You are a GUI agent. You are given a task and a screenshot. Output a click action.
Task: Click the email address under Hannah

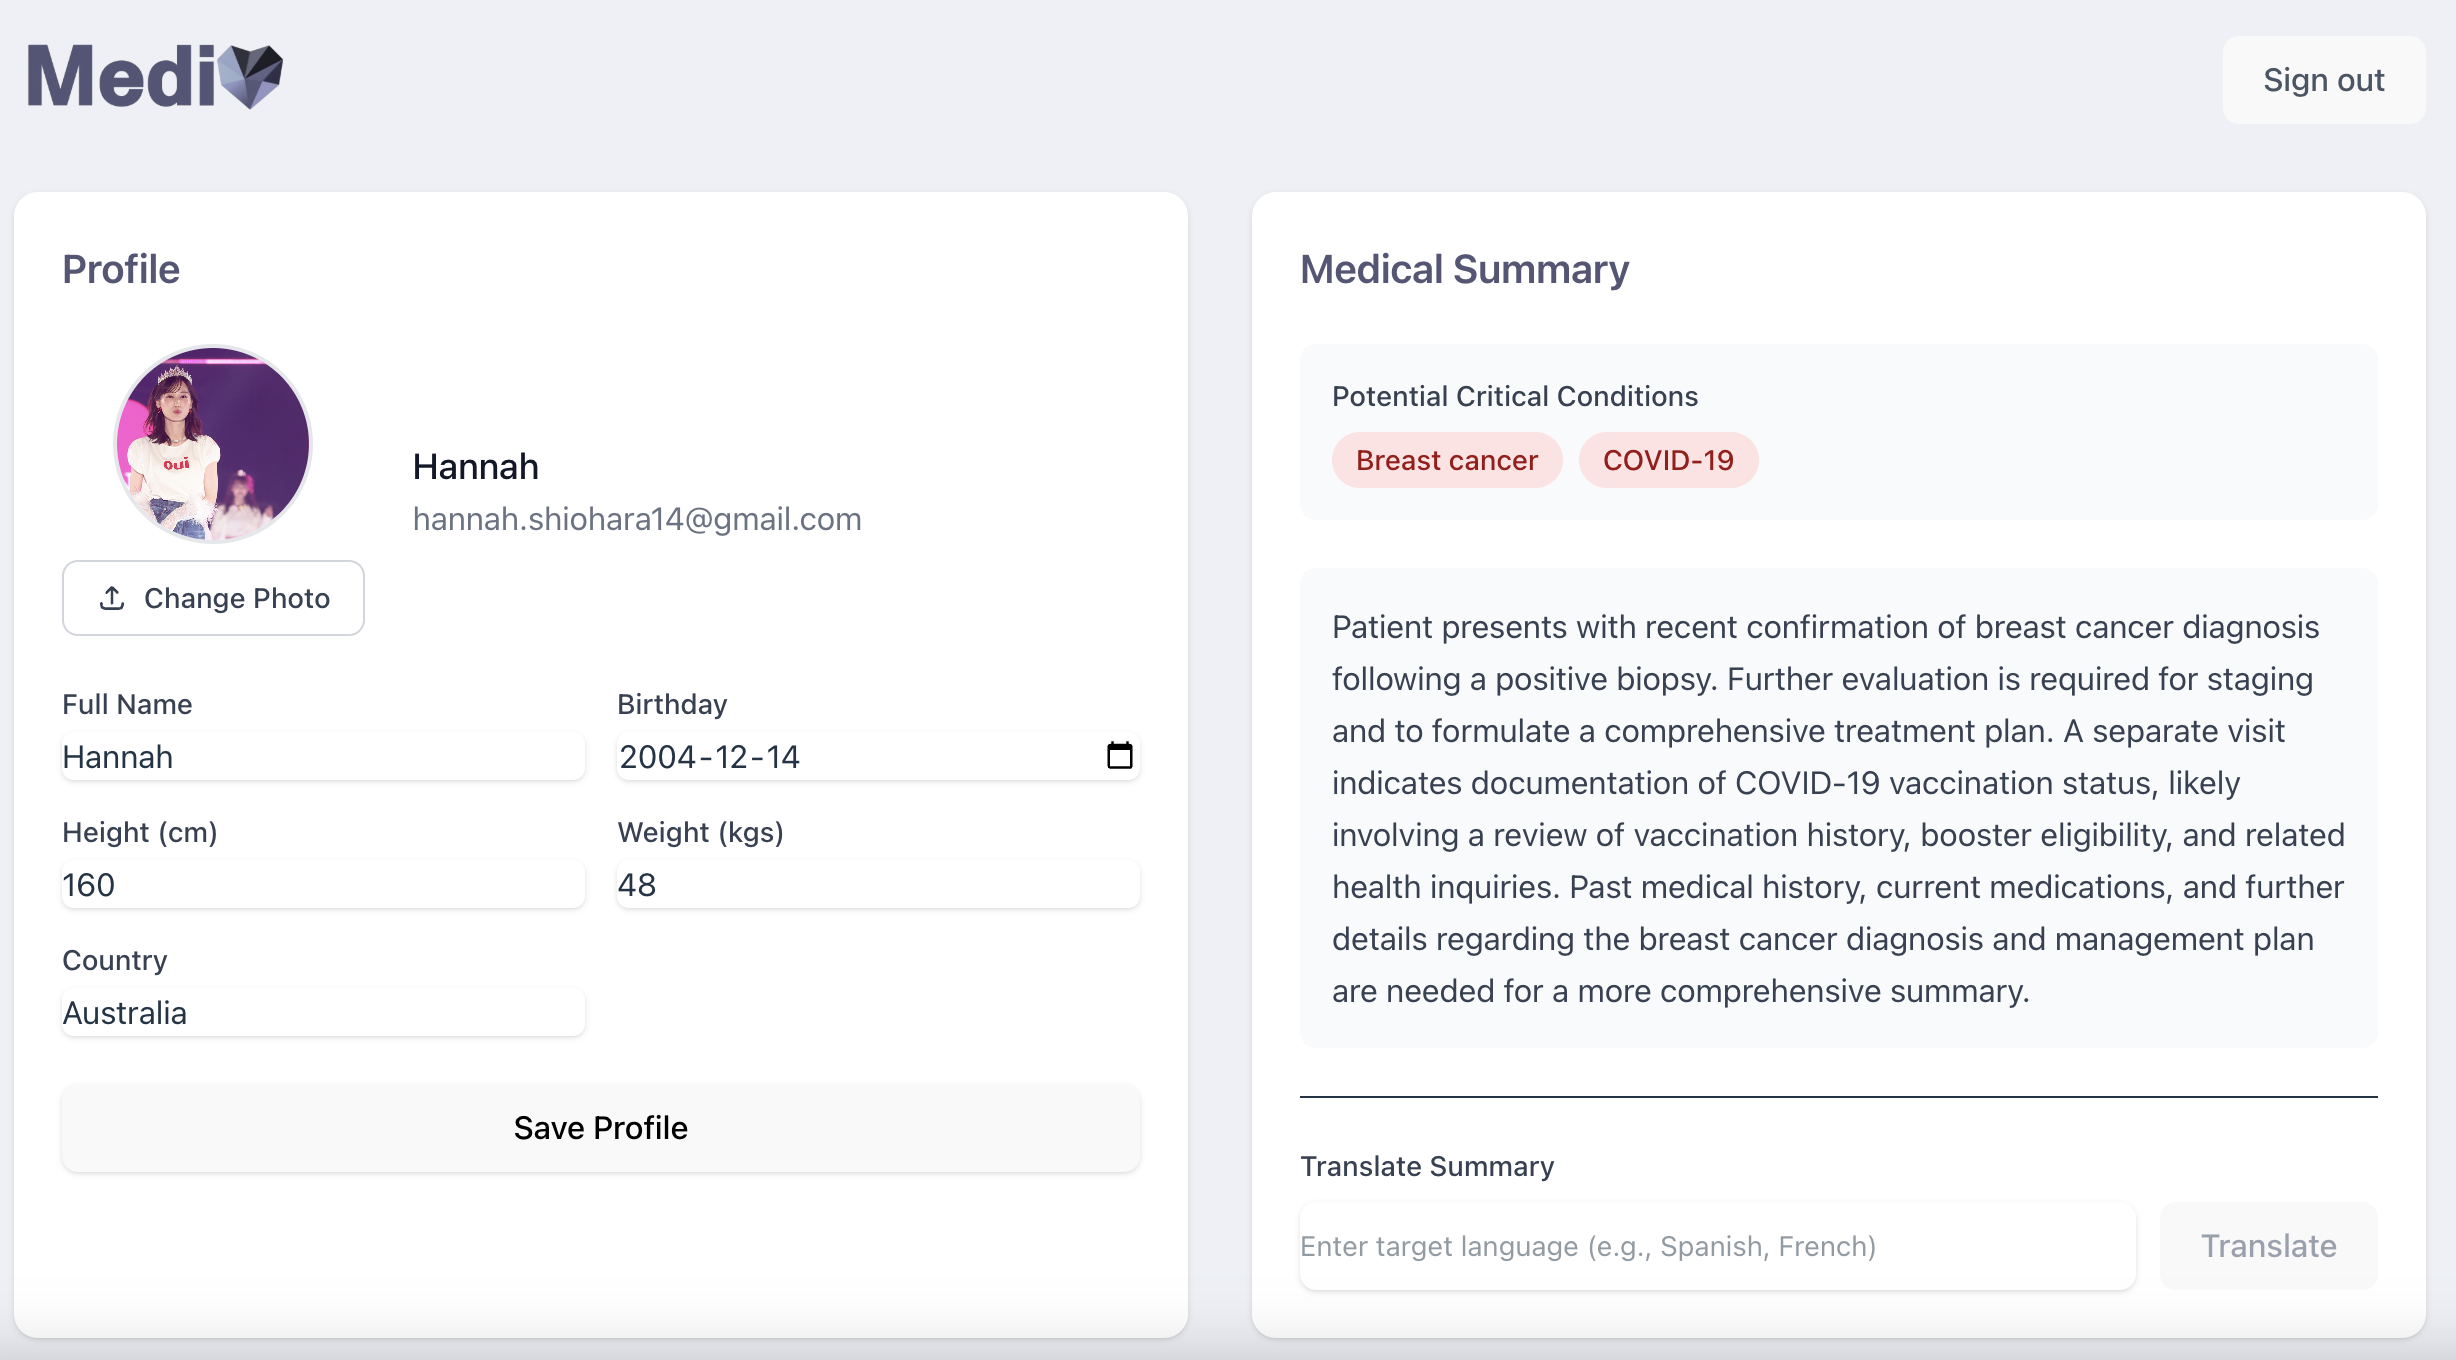[x=637, y=519]
